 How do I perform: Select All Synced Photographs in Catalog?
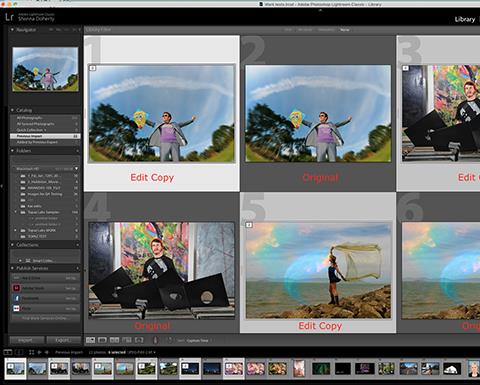point(45,124)
